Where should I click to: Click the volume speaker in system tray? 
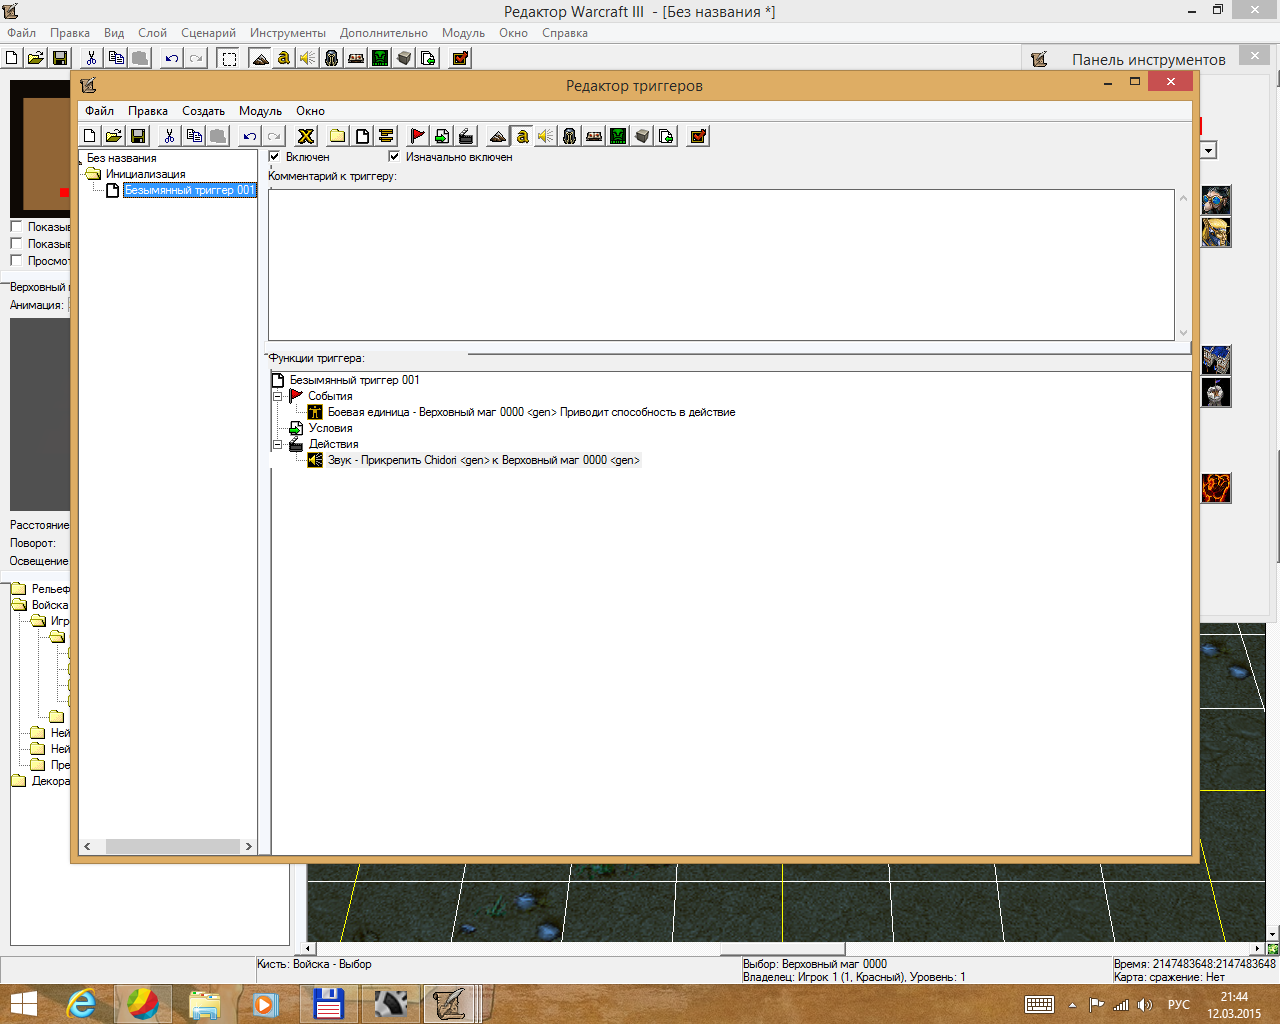(x=1145, y=1004)
